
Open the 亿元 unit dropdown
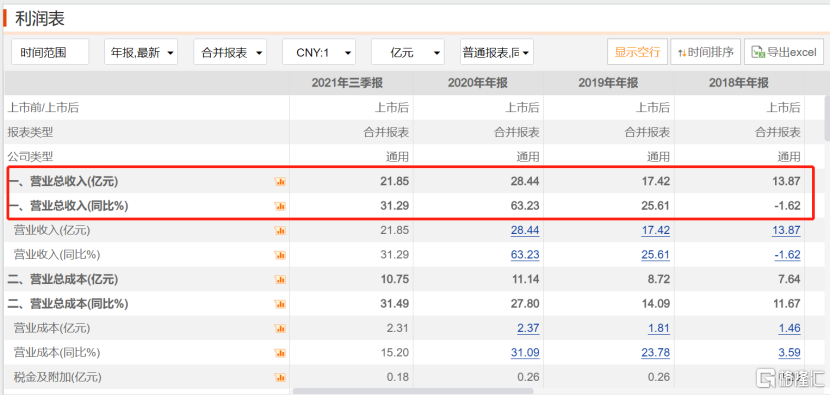click(x=408, y=52)
